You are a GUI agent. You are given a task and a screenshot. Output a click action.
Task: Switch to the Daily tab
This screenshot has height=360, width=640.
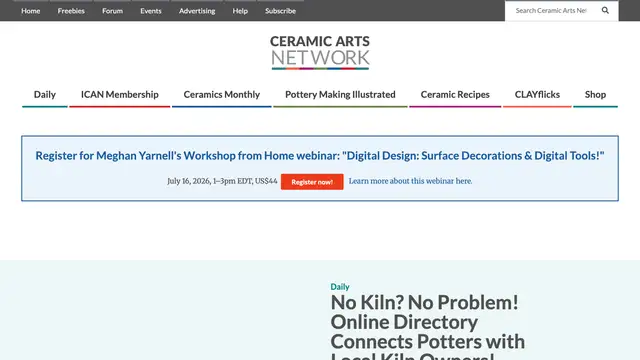(x=44, y=95)
